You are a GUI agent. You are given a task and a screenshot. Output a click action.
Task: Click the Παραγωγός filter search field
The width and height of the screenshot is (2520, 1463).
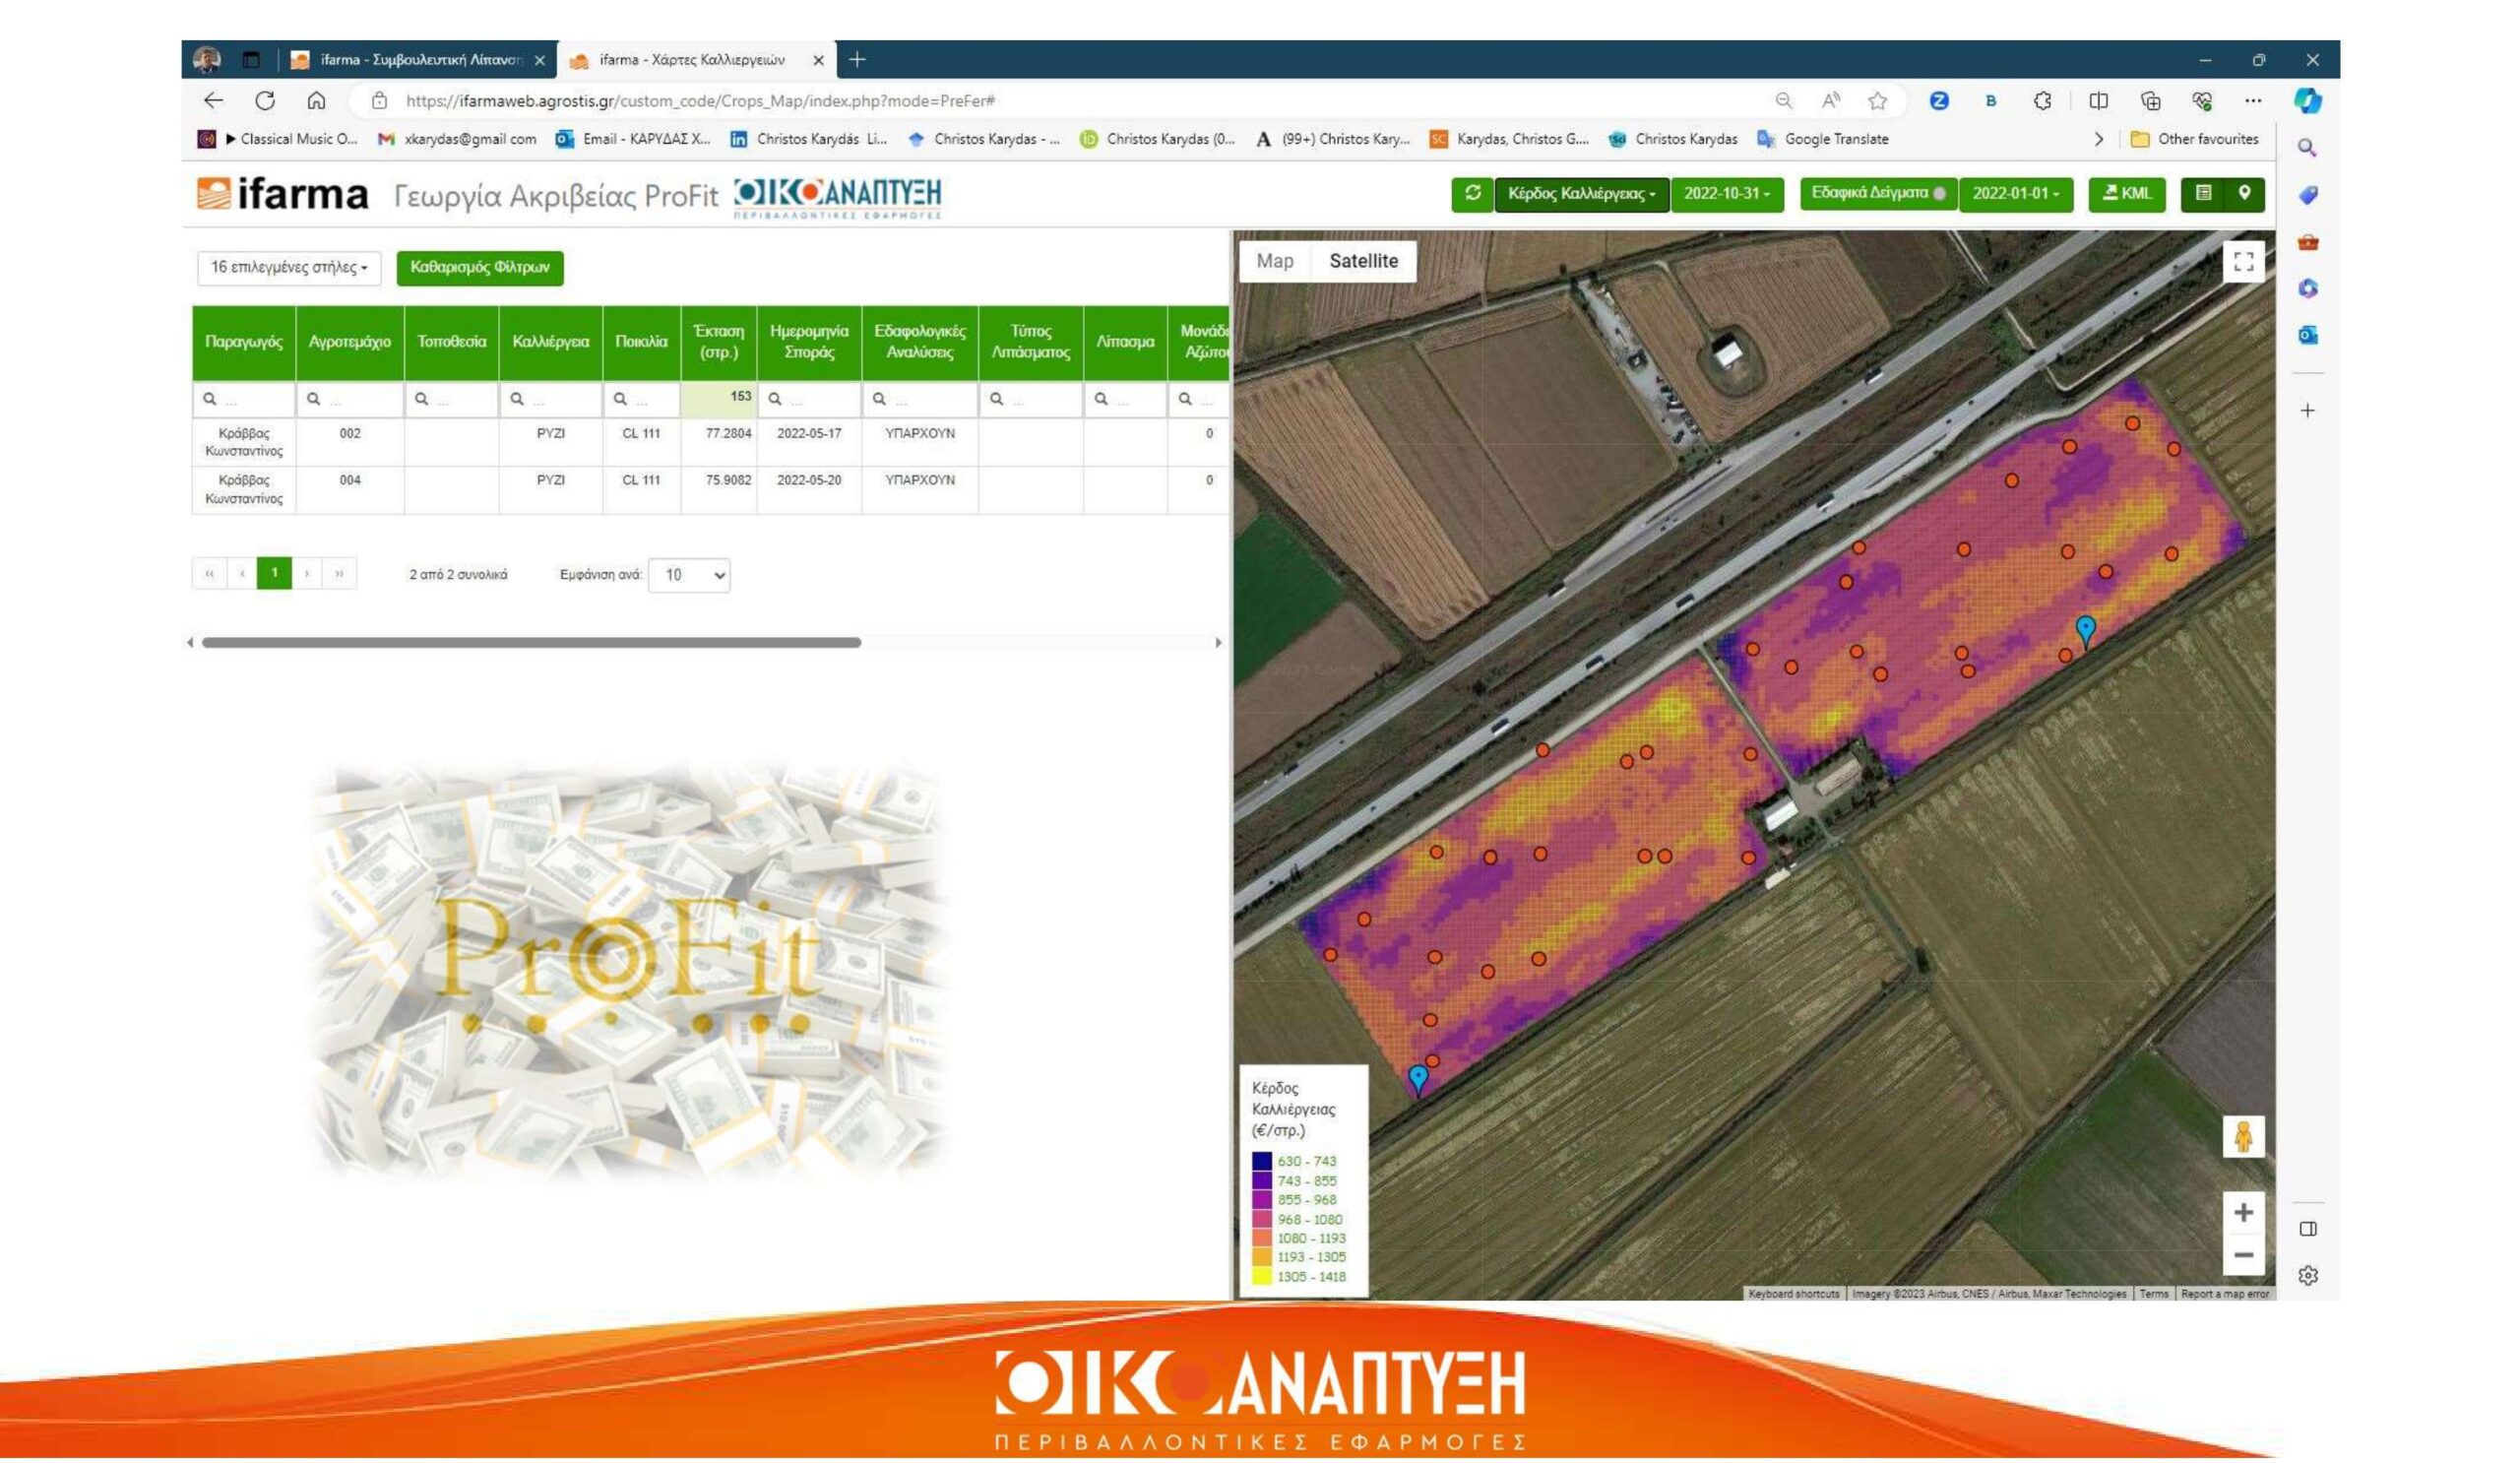coord(245,399)
